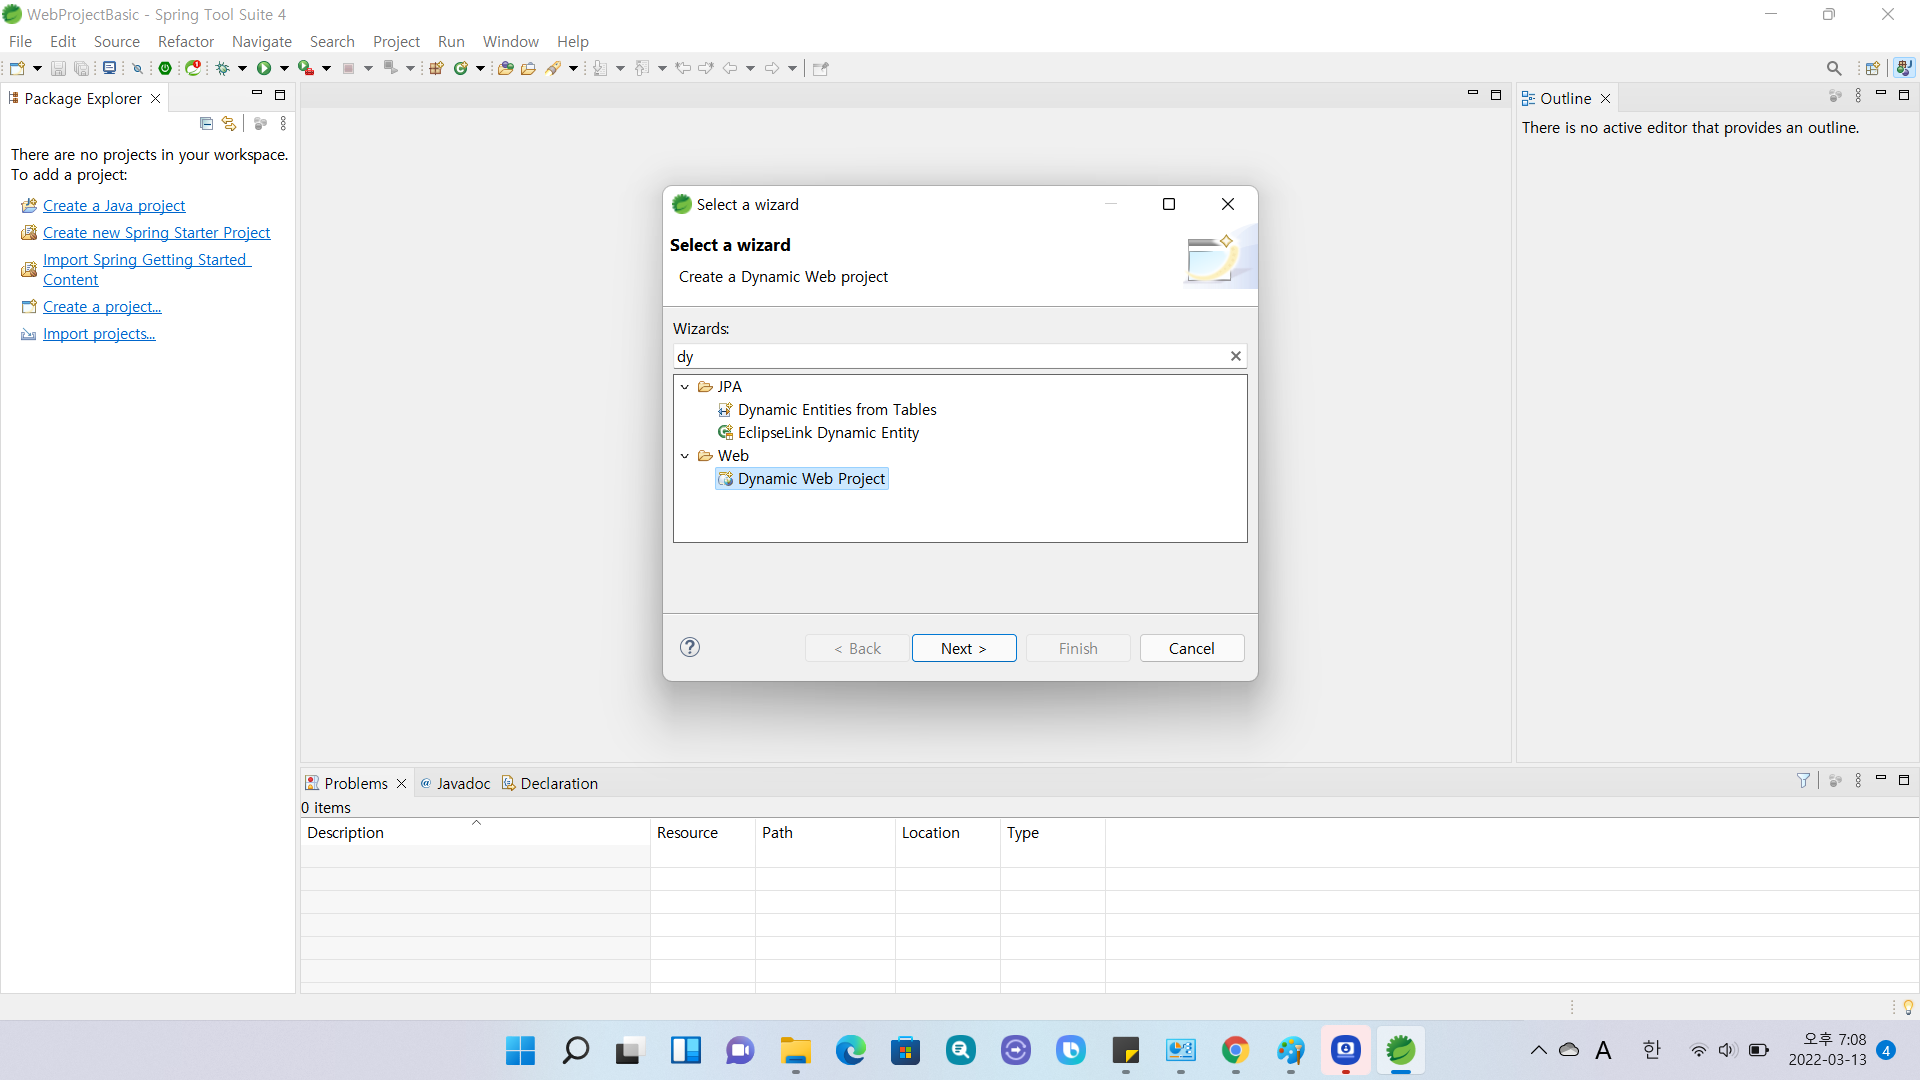Open the wizard help question icon
Viewport: 1920px width, 1080px height.
tap(690, 647)
